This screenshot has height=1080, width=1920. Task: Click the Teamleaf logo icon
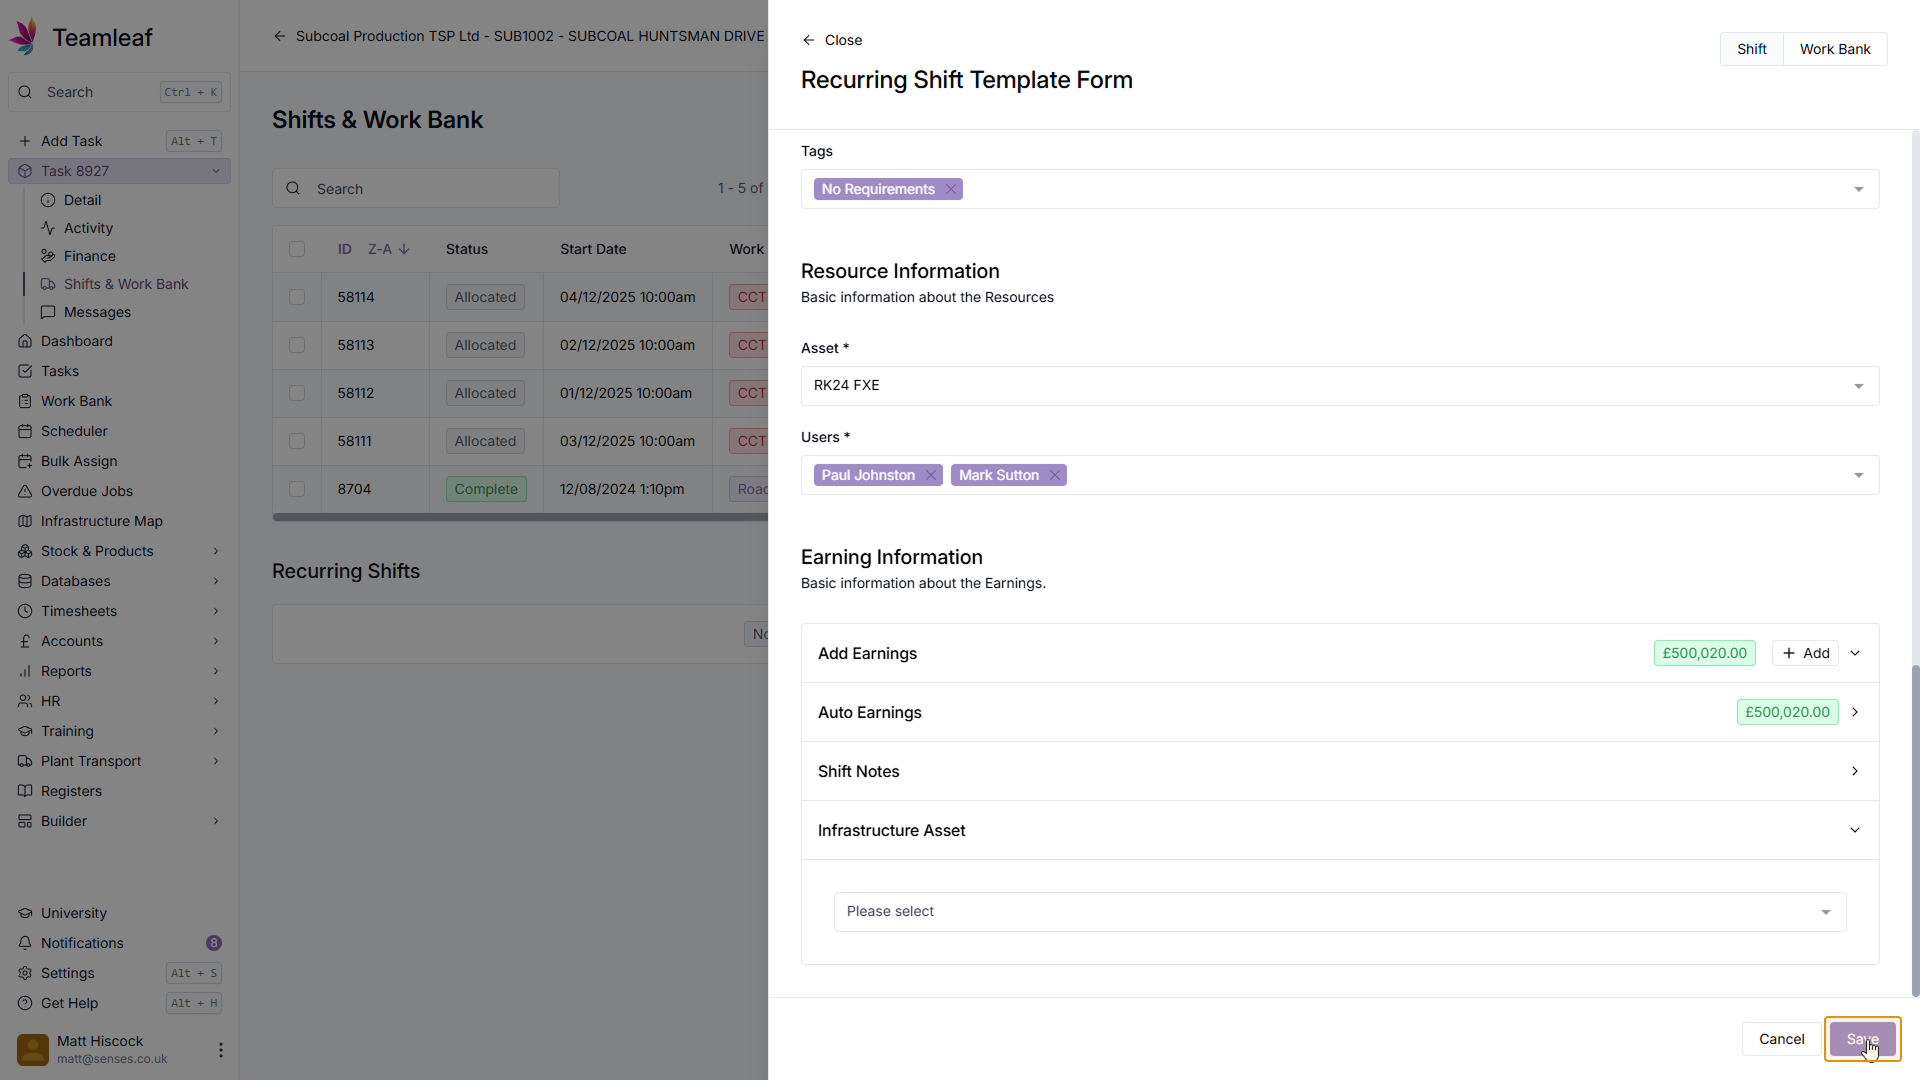click(x=25, y=37)
